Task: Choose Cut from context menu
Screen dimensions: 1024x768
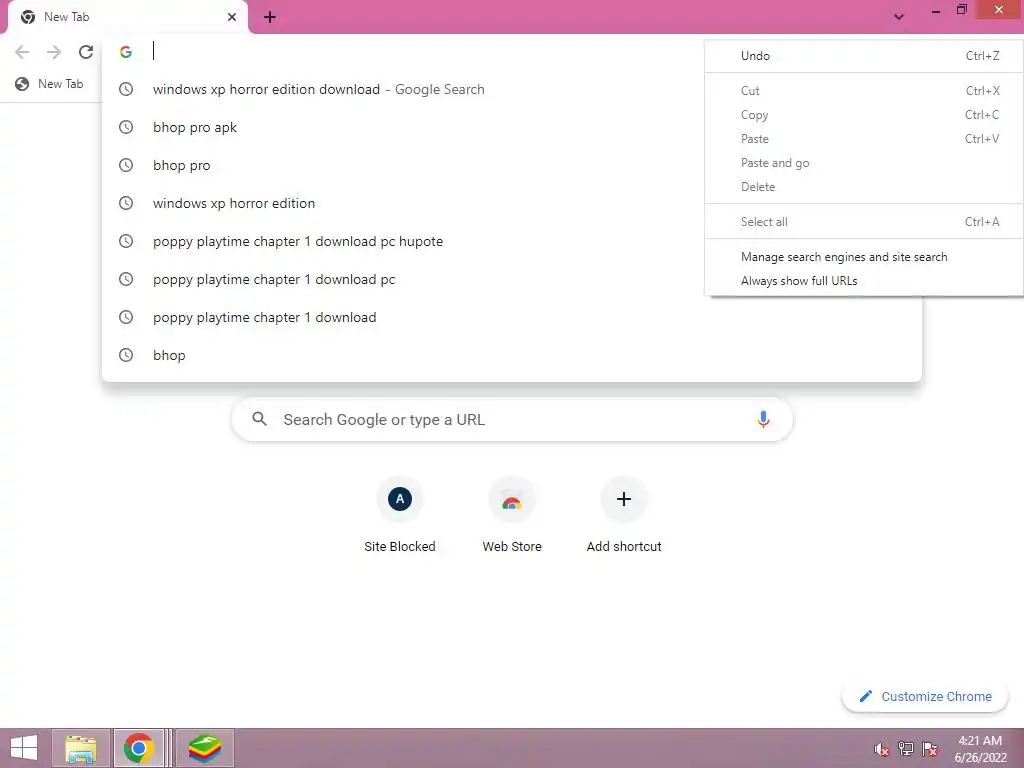Action: coord(864,91)
